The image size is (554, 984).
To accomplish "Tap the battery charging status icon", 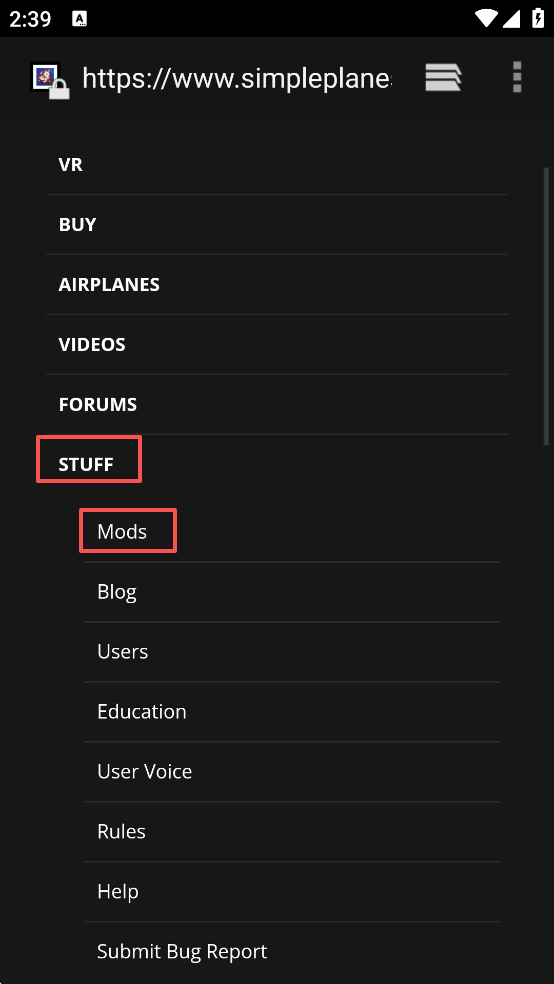I will (x=538, y=18).
